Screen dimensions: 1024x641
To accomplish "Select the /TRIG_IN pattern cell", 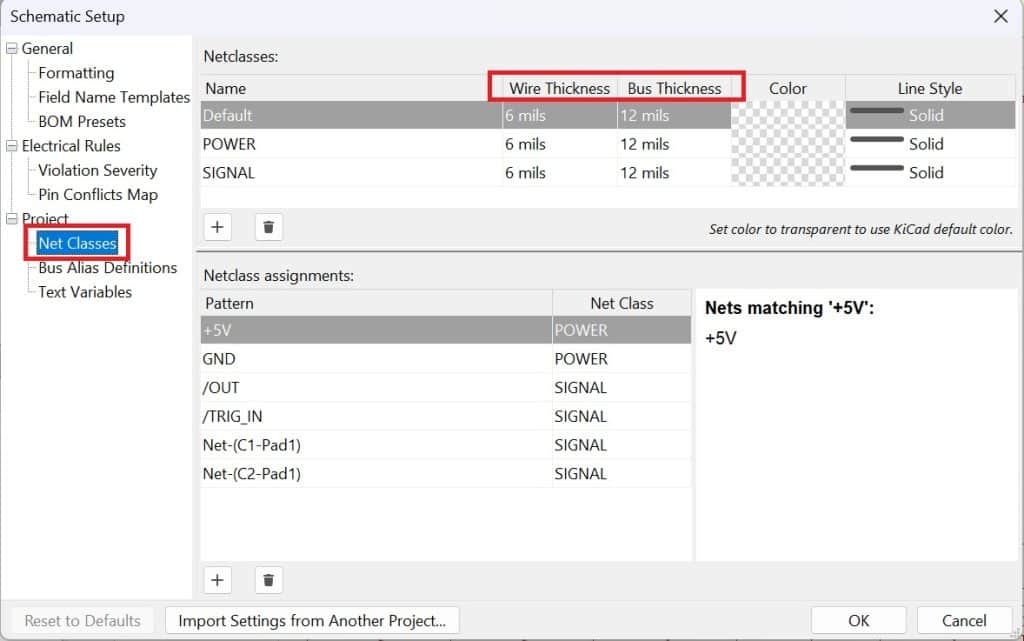I will (x=377, y=416).
